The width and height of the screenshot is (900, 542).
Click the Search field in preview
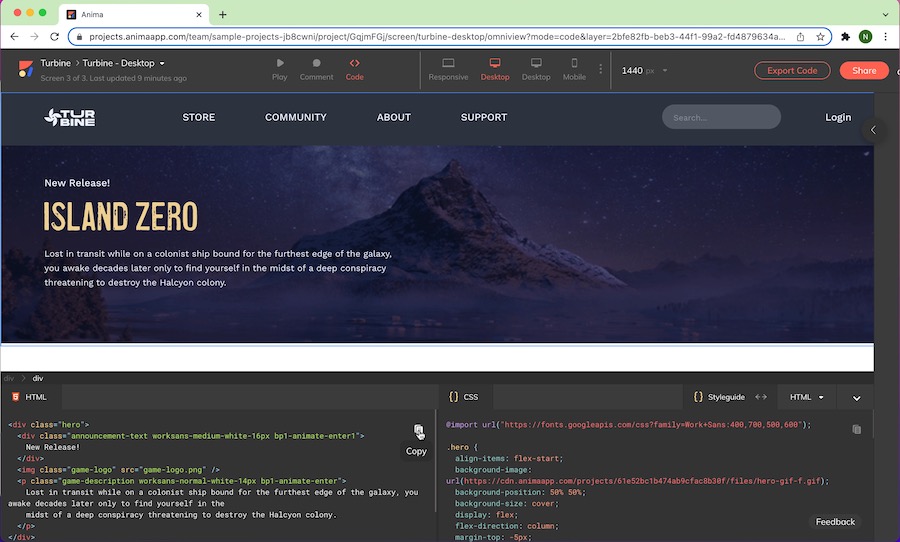[721, 117]
